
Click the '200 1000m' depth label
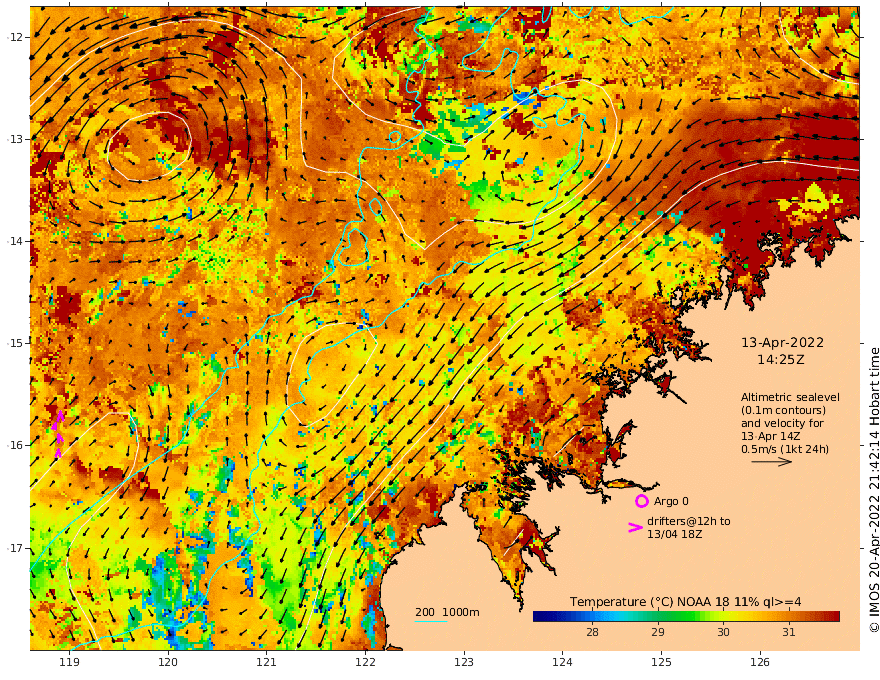point(447,612)
